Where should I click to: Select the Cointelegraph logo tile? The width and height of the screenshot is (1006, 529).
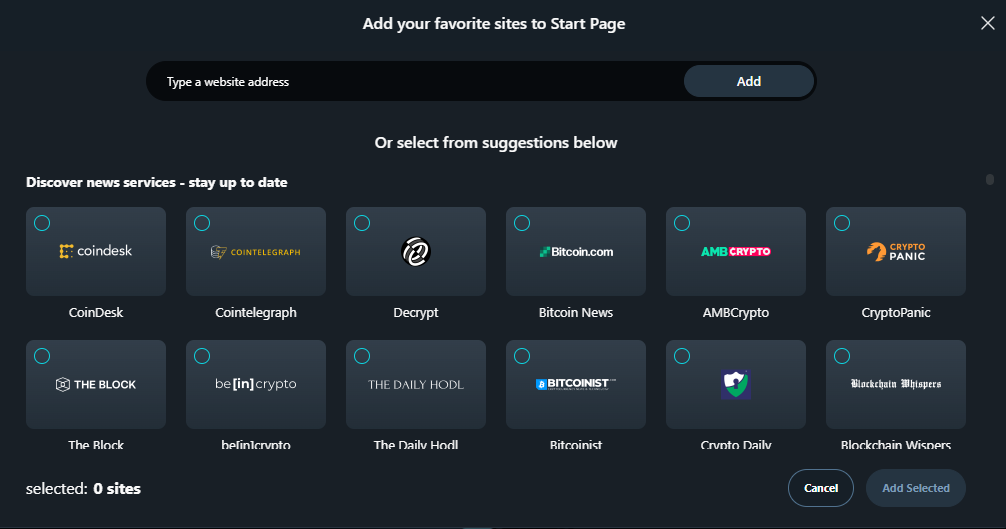pyautogui.click(x=256, y=251)
